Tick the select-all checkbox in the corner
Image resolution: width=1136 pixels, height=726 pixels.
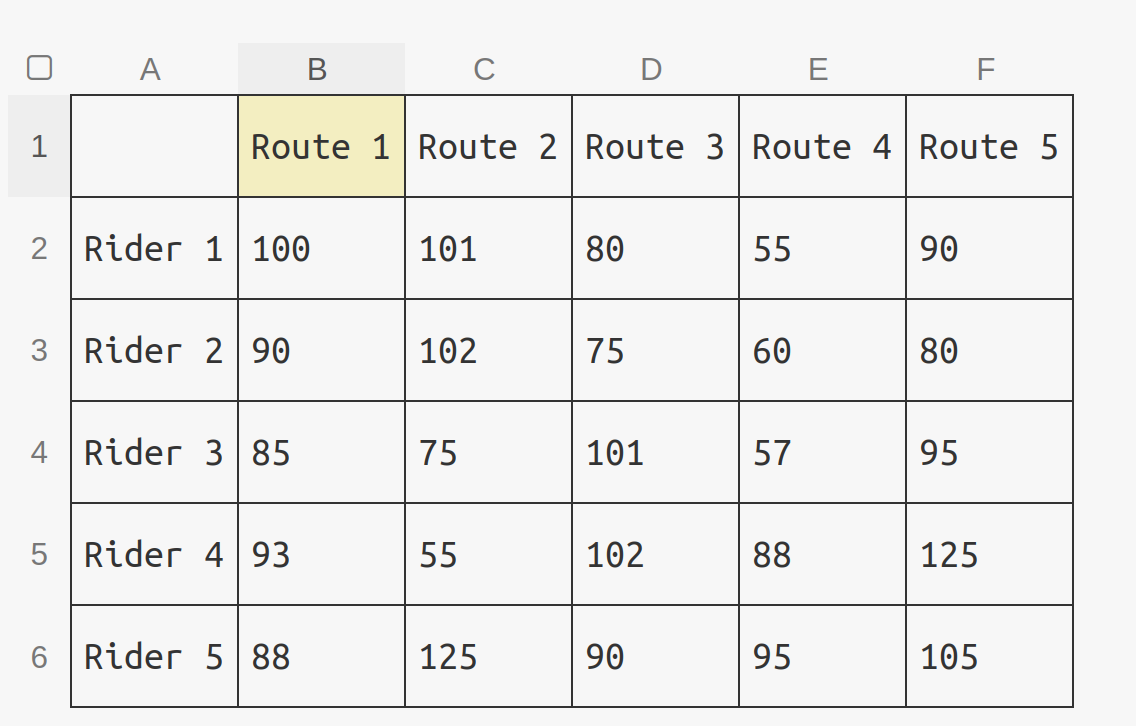click(x=39, y=68)
